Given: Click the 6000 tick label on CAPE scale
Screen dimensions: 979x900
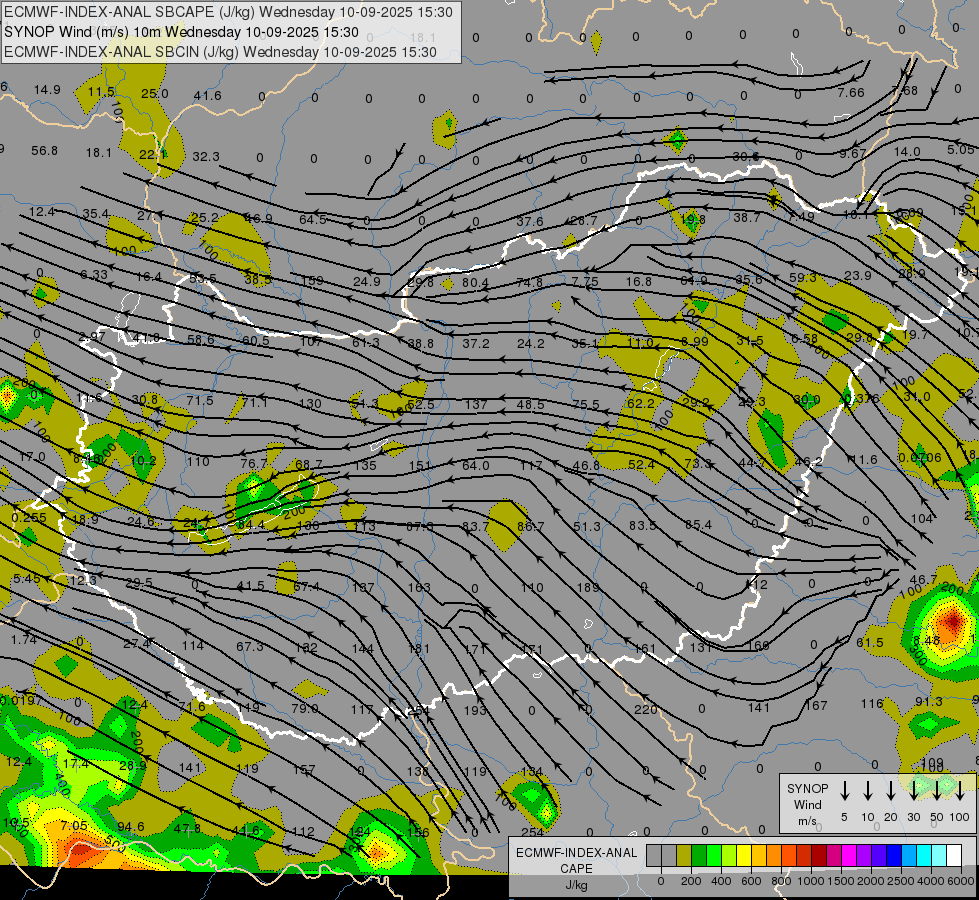Looking at the screenshot, I should pos(962,881).
